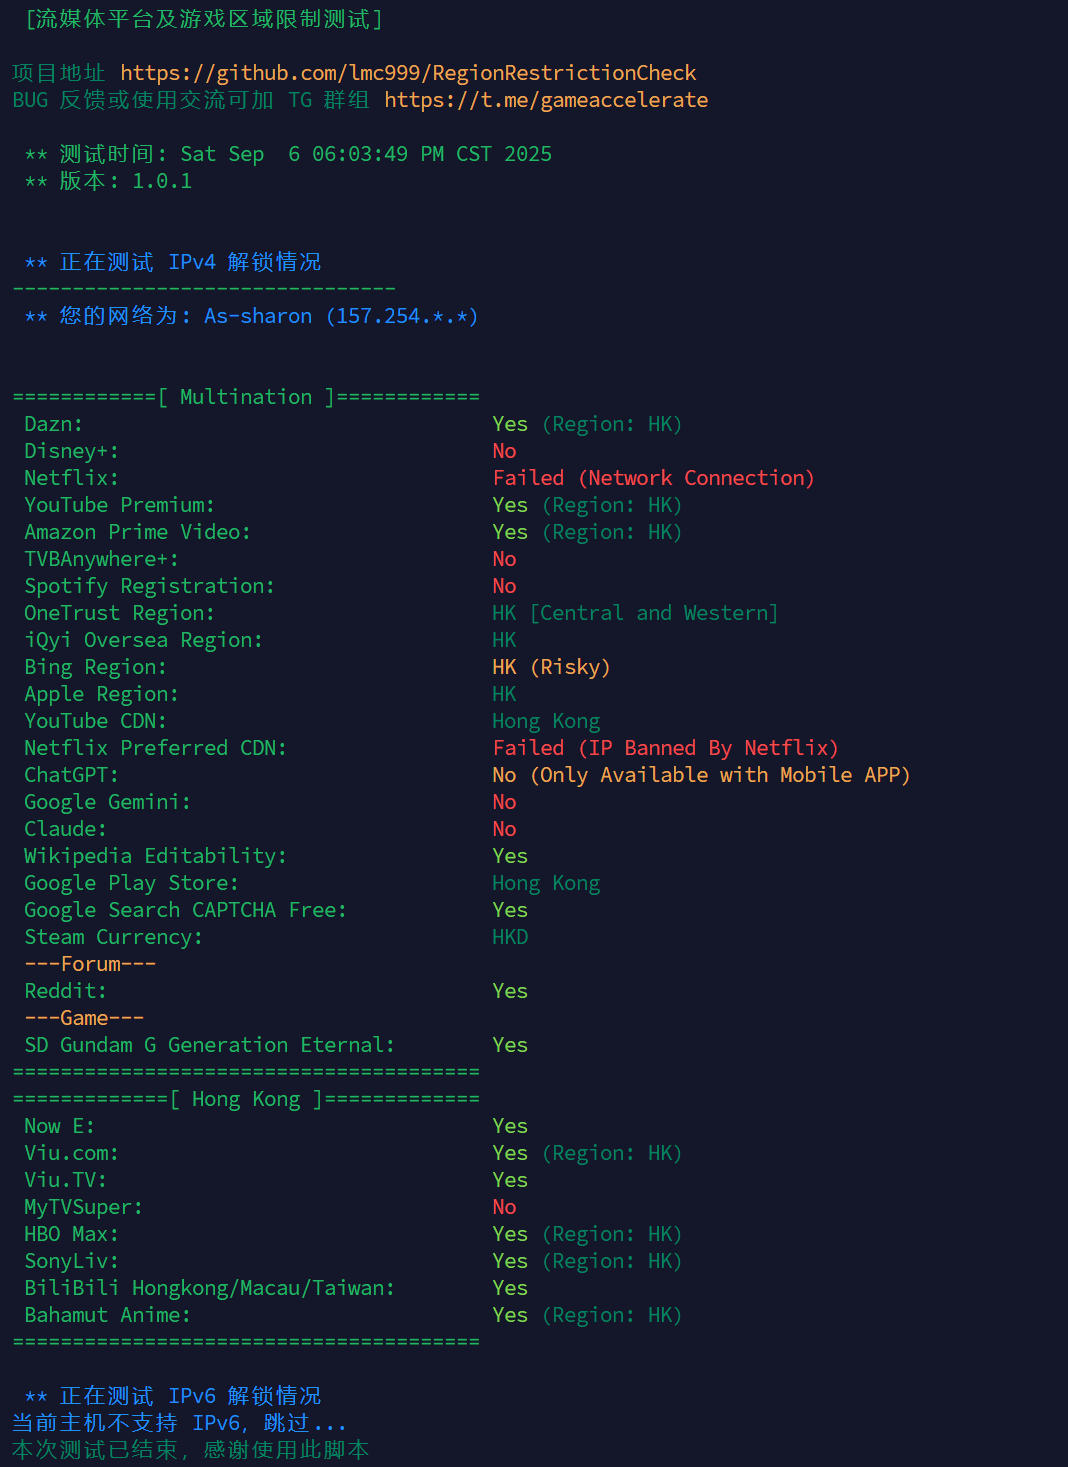1068x1467 pixels.
Task: Click the 'Google Gemini:' label
Action: [108, 802]
